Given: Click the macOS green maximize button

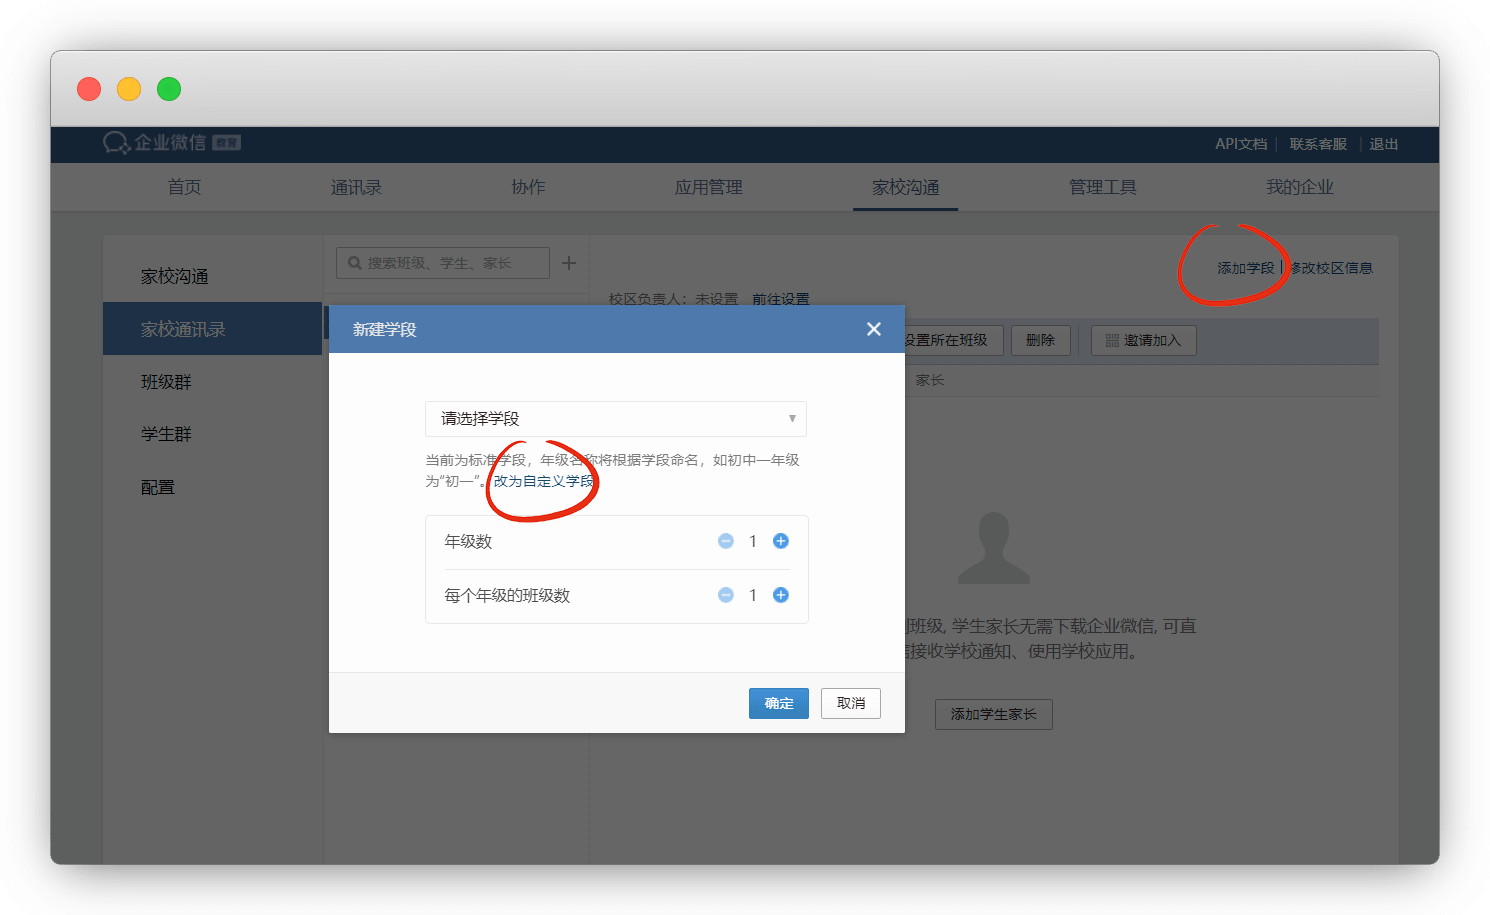Looking at the screenshot, I should click(x=169, y=89).
